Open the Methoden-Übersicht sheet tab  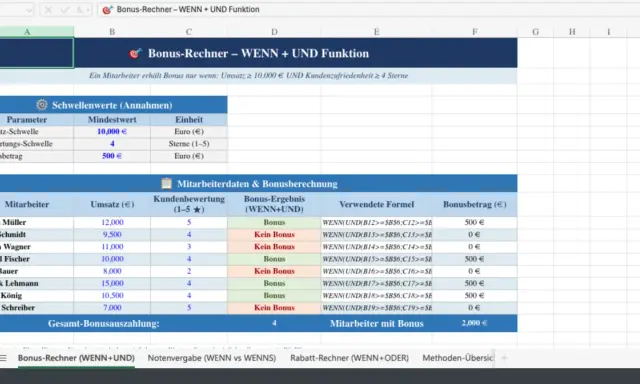(x=458, y=358)
